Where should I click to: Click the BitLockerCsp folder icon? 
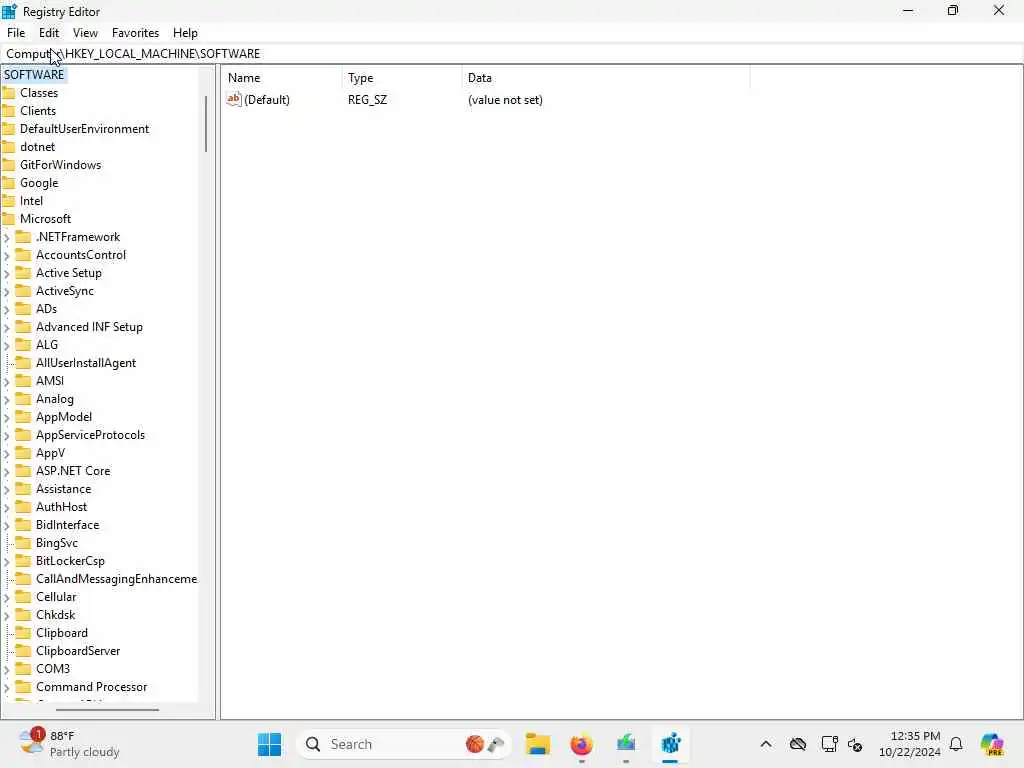tap(23, 561)
